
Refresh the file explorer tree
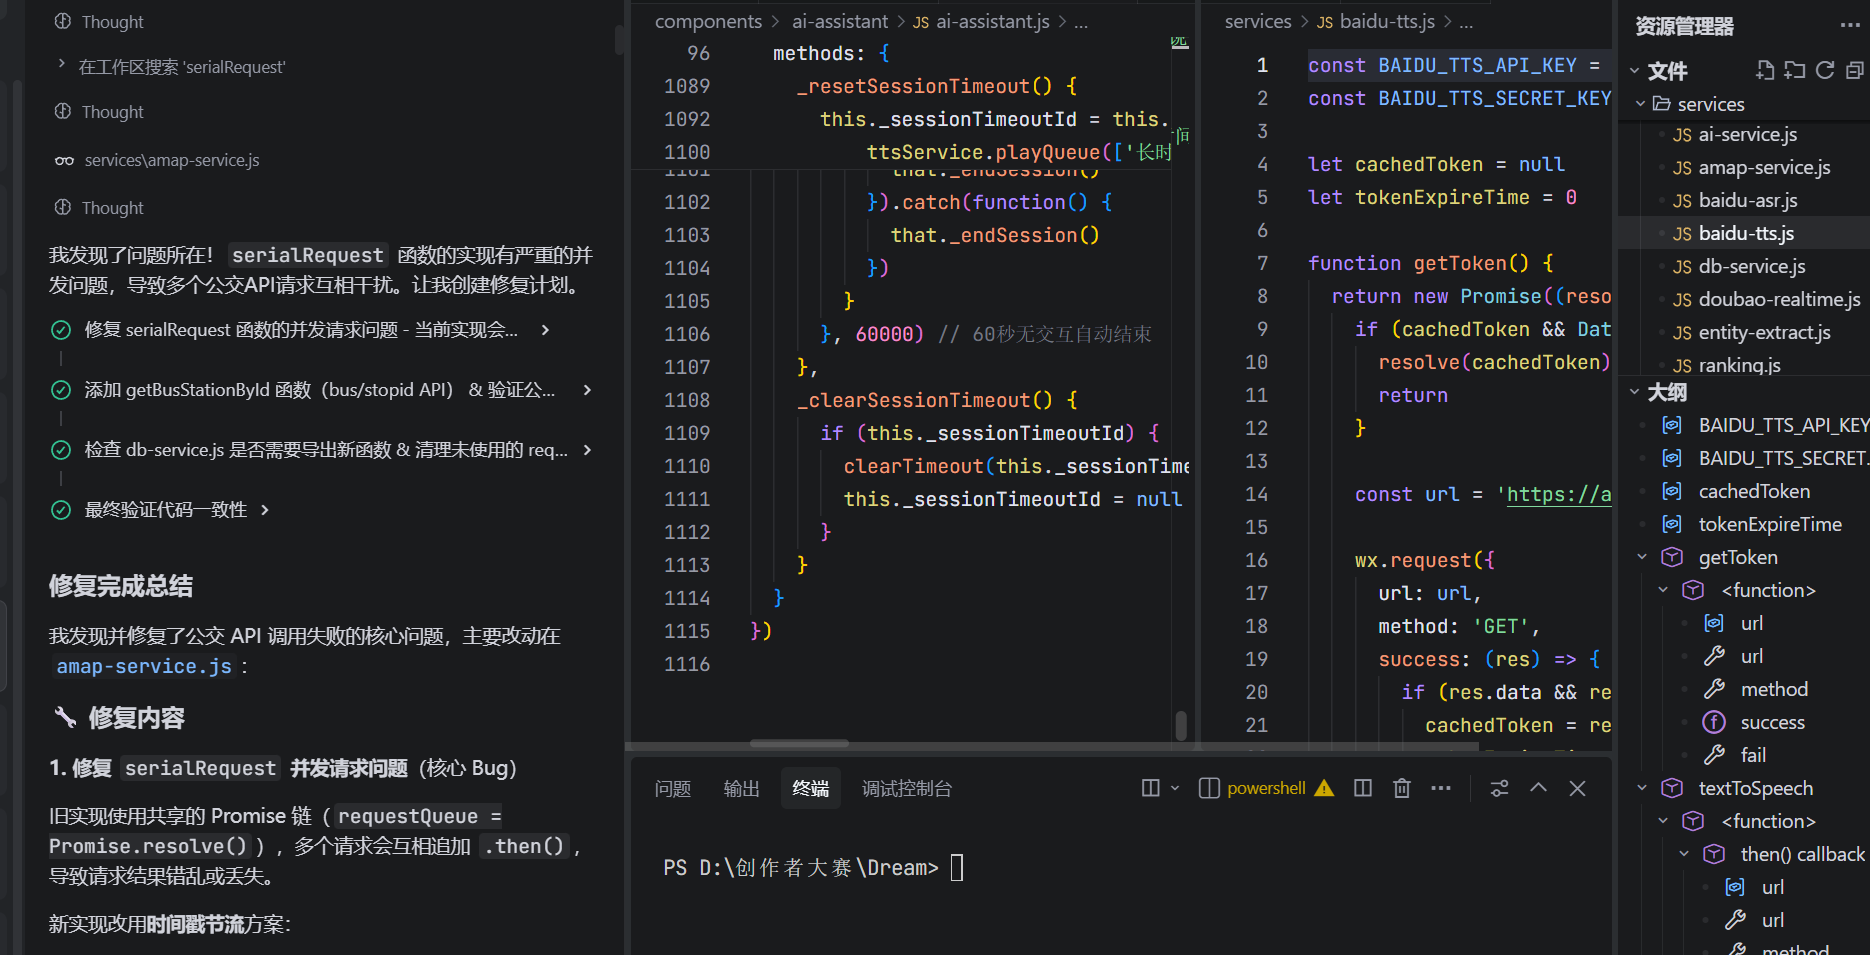click(x=1825, y=70)
